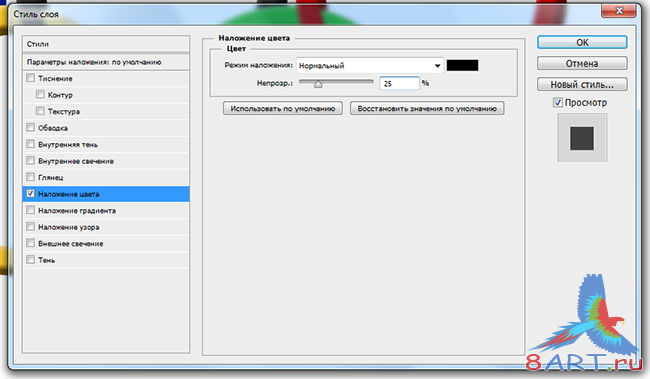Click the opacity percent input field
Viewport: 650px width, 379px height.
point(399,83)
